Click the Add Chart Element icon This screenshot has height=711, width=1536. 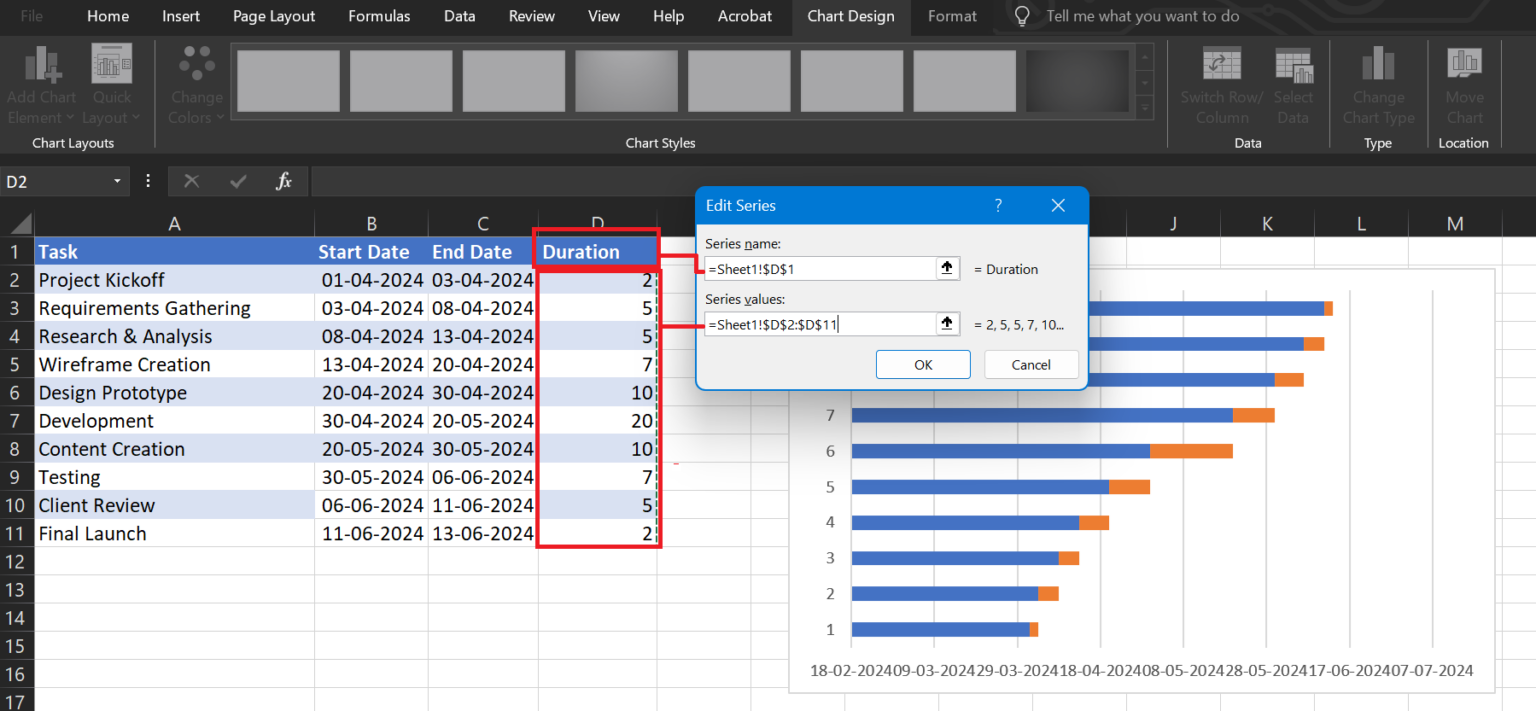click(x=41, y=63)
